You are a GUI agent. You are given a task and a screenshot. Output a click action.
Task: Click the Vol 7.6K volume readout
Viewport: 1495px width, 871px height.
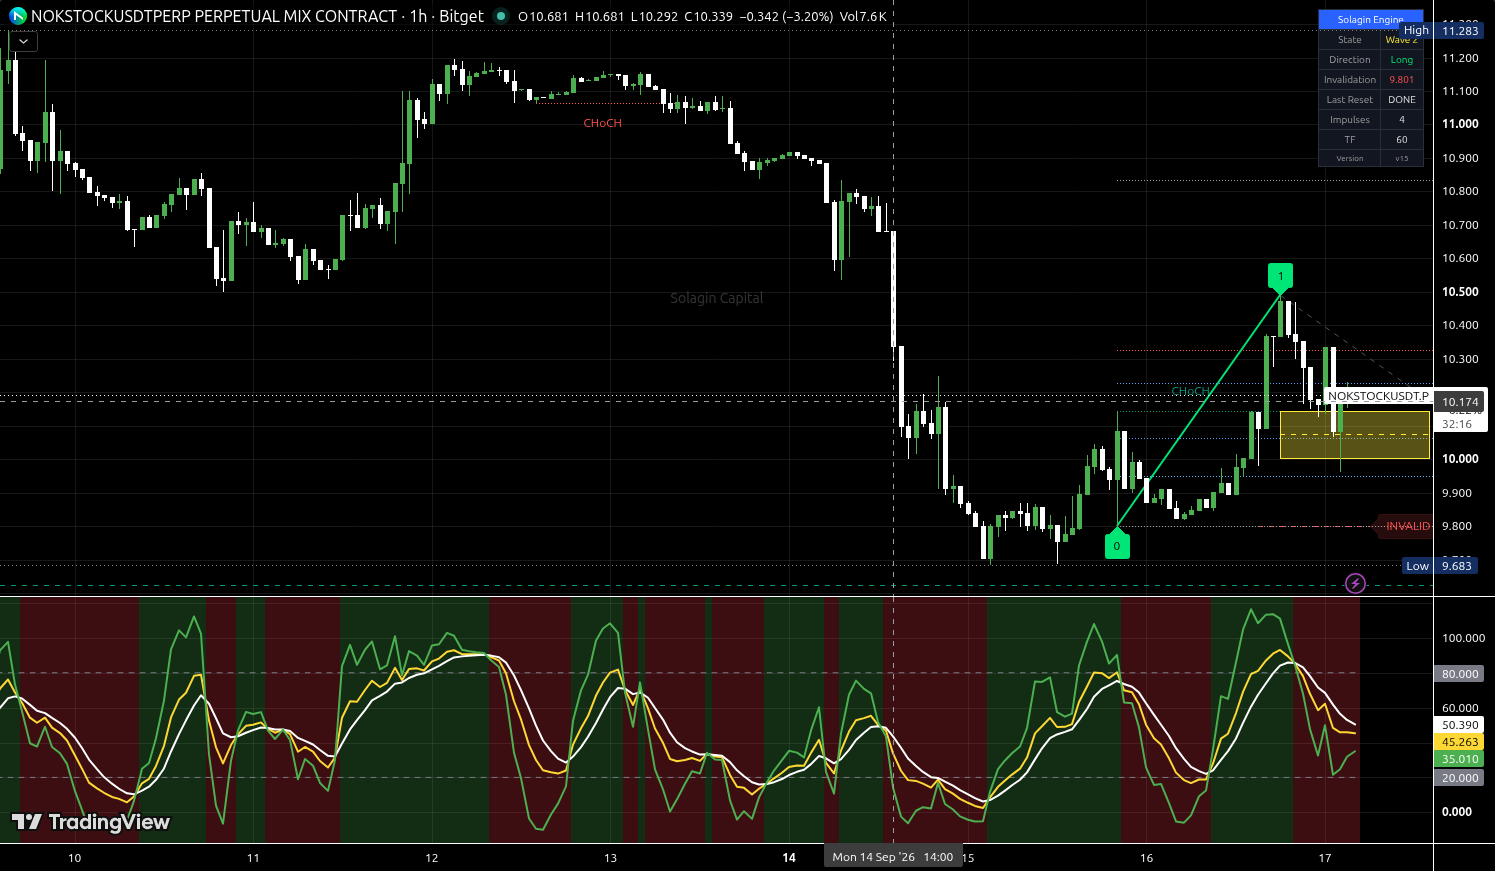tap(863, 16)
